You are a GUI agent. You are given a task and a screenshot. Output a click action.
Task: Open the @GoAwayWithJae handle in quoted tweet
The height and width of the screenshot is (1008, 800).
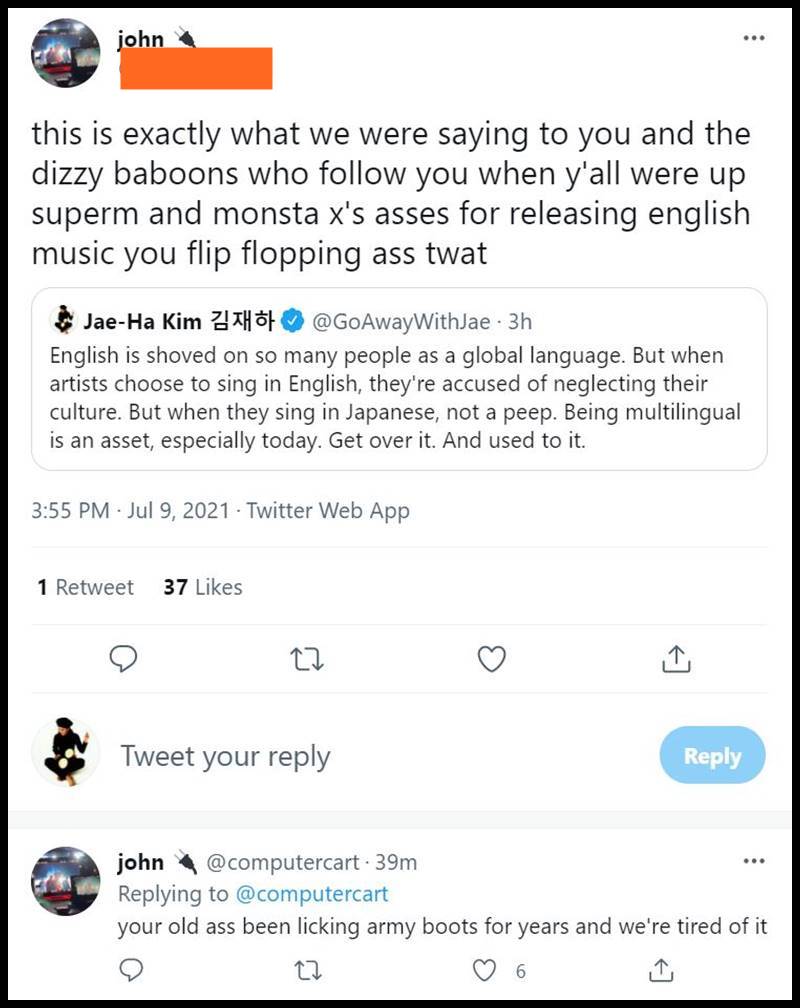tap(401, 321)
